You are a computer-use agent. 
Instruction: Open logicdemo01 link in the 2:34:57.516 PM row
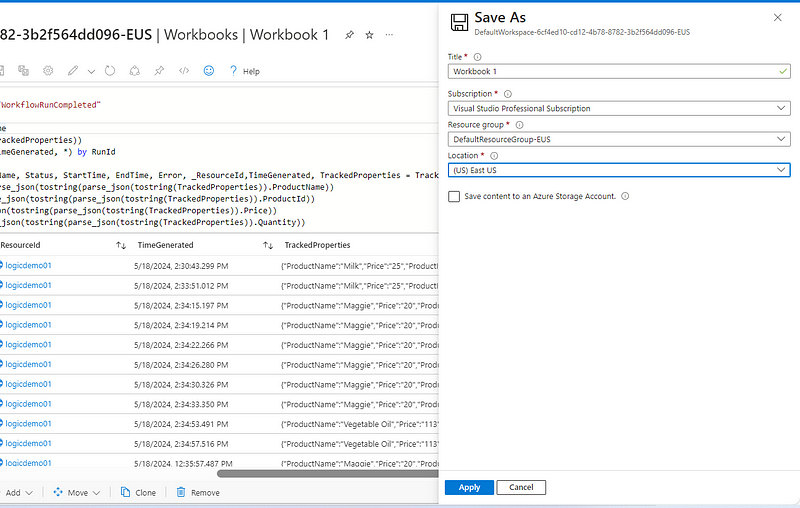coord(28,444)
